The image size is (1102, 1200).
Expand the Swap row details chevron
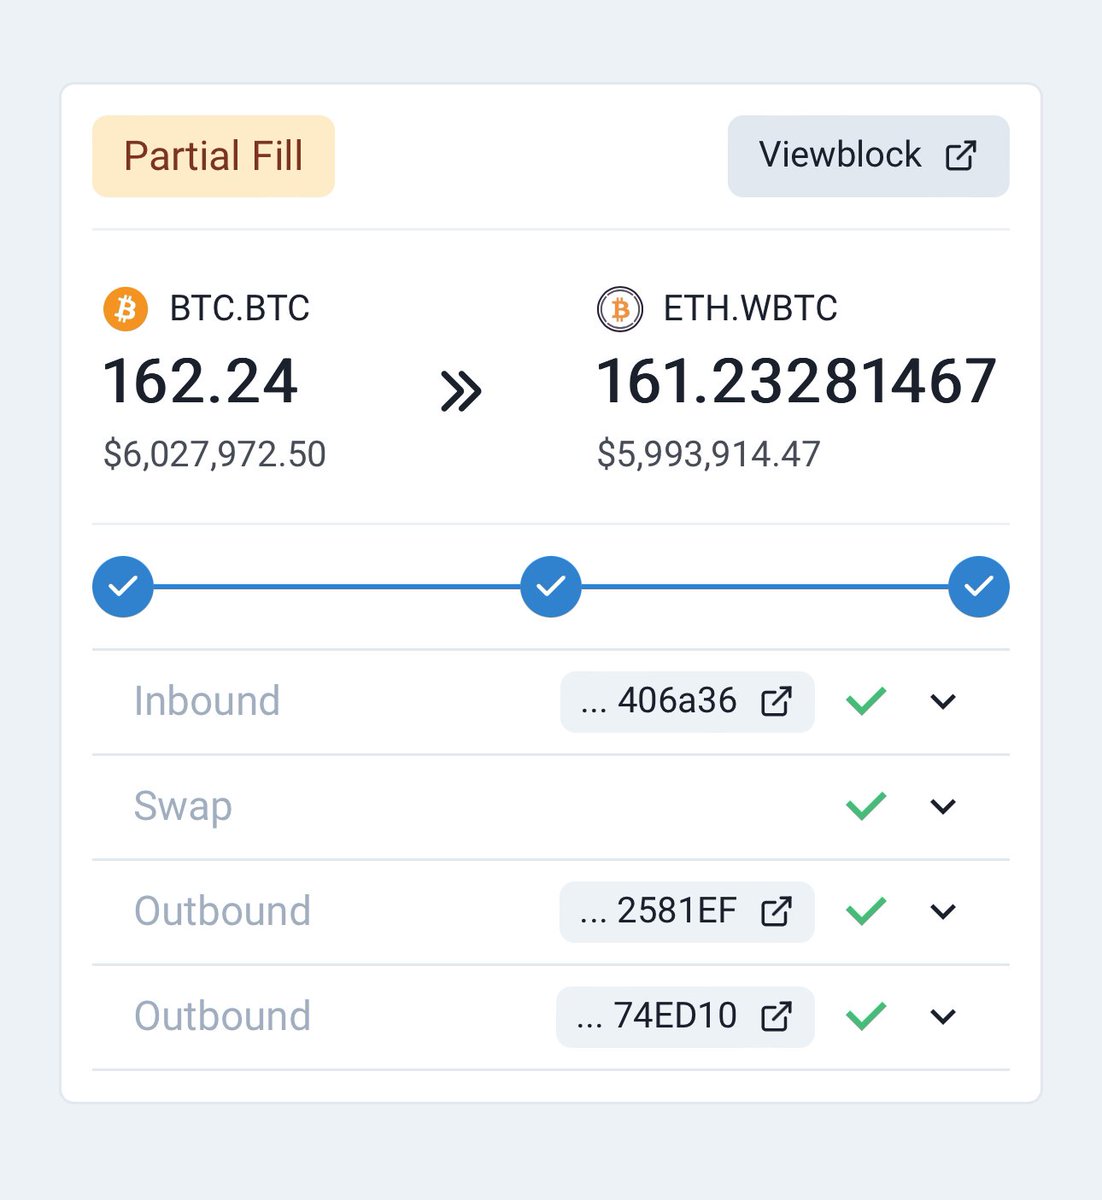943,807
